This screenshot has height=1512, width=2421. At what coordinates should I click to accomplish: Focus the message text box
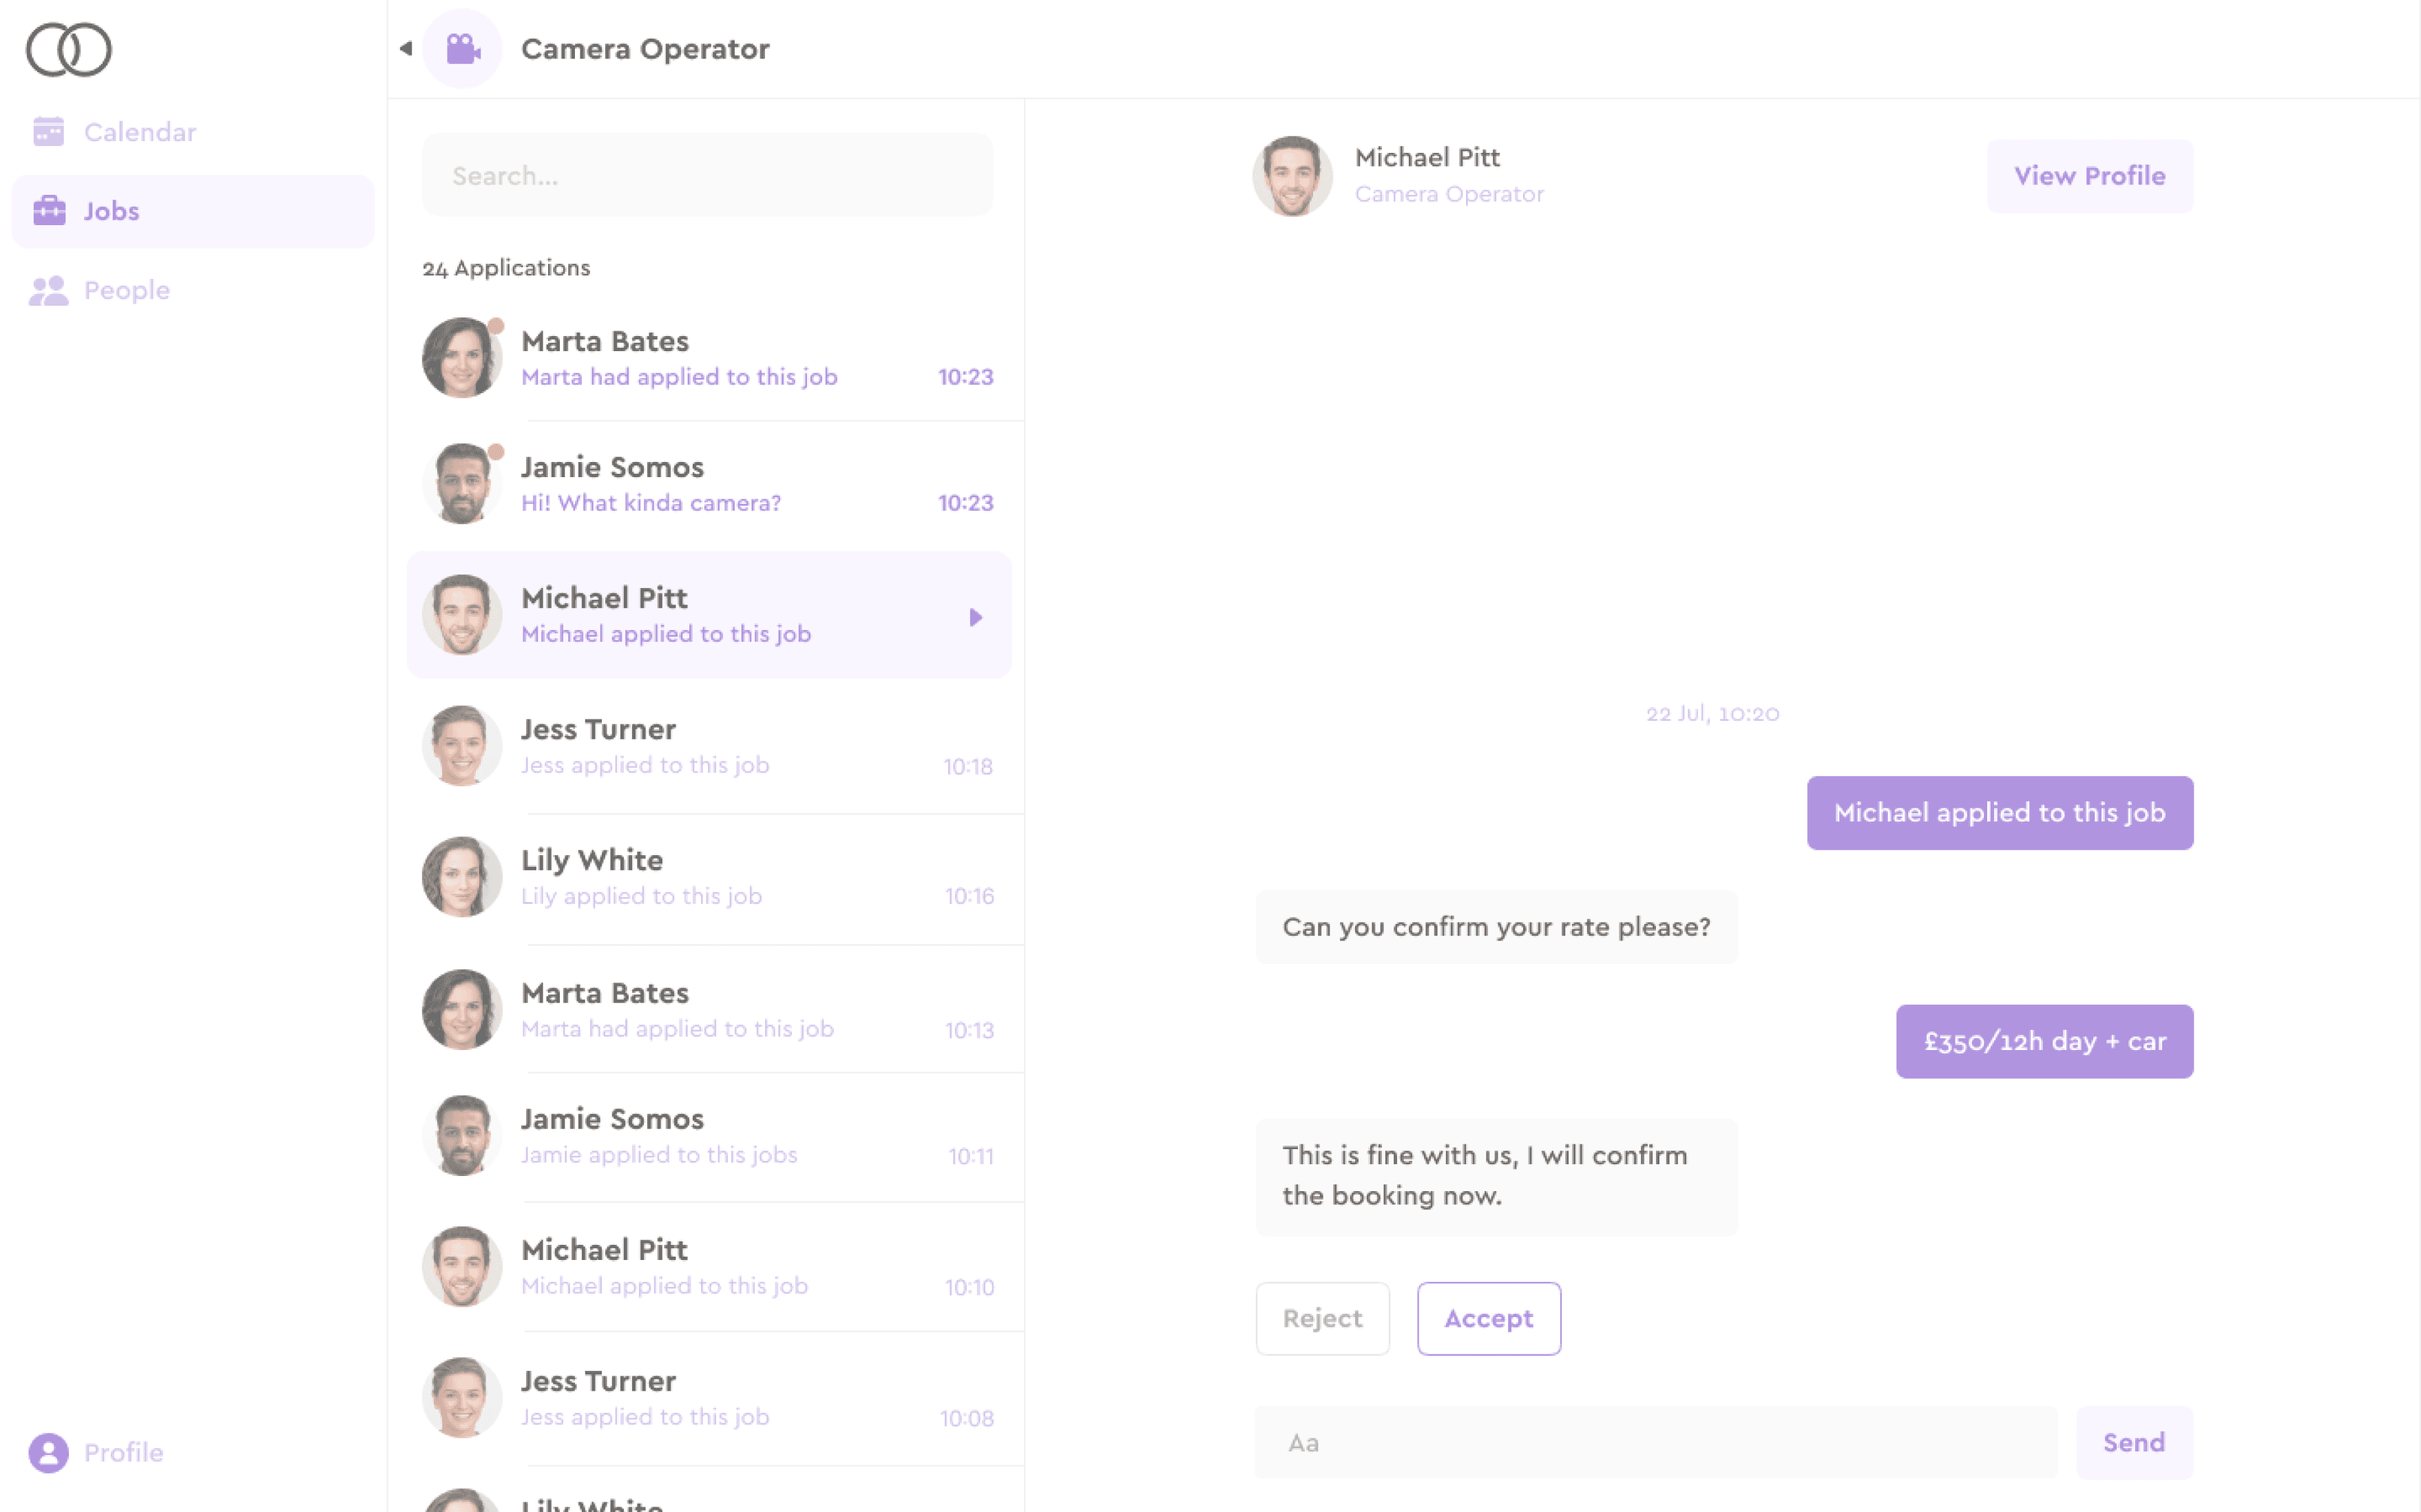(x=1655, y=1442)
